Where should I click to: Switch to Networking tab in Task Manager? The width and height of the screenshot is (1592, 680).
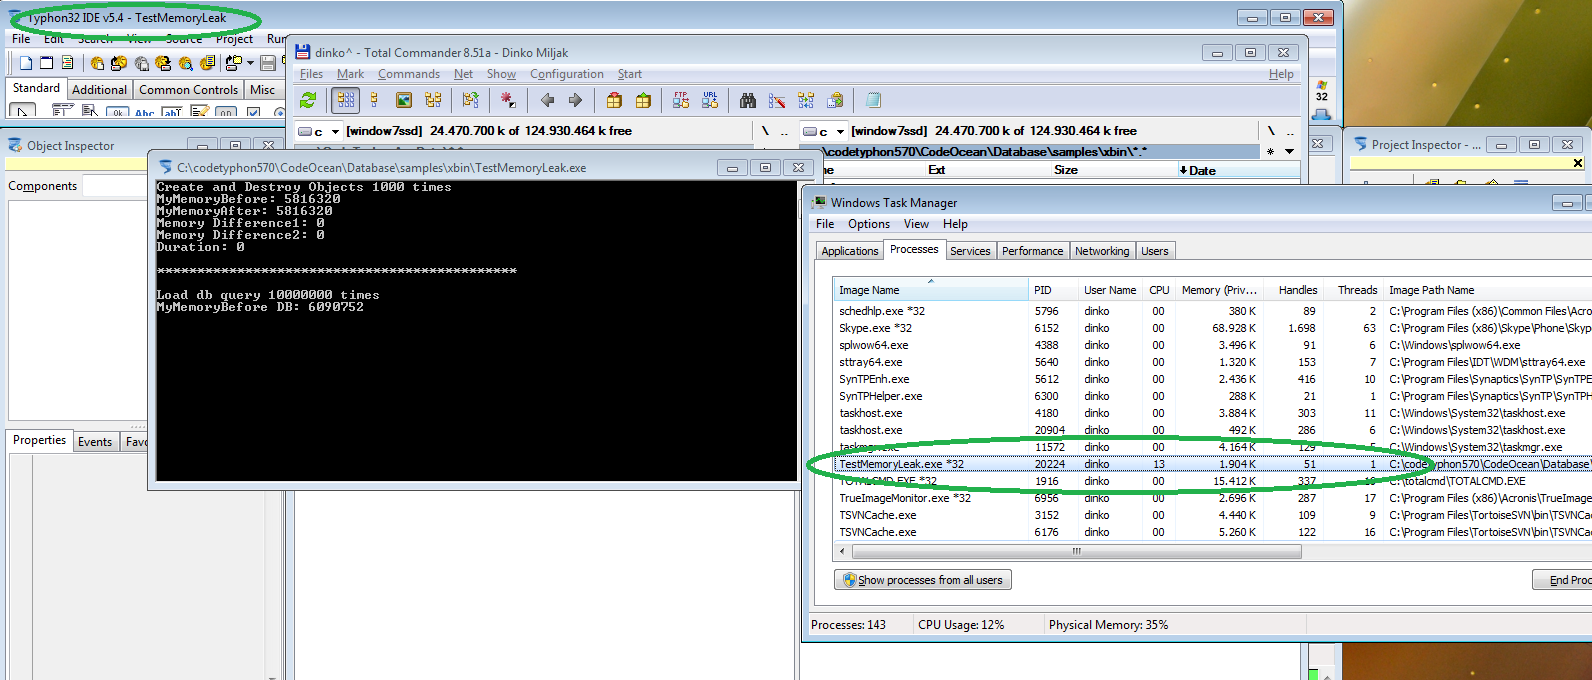(1102, 251)
